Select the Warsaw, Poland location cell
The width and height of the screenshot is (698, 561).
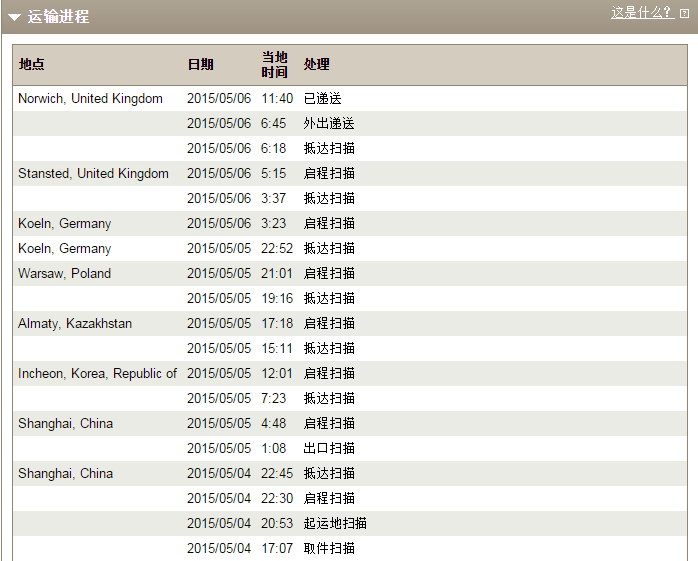pos(64,274)
